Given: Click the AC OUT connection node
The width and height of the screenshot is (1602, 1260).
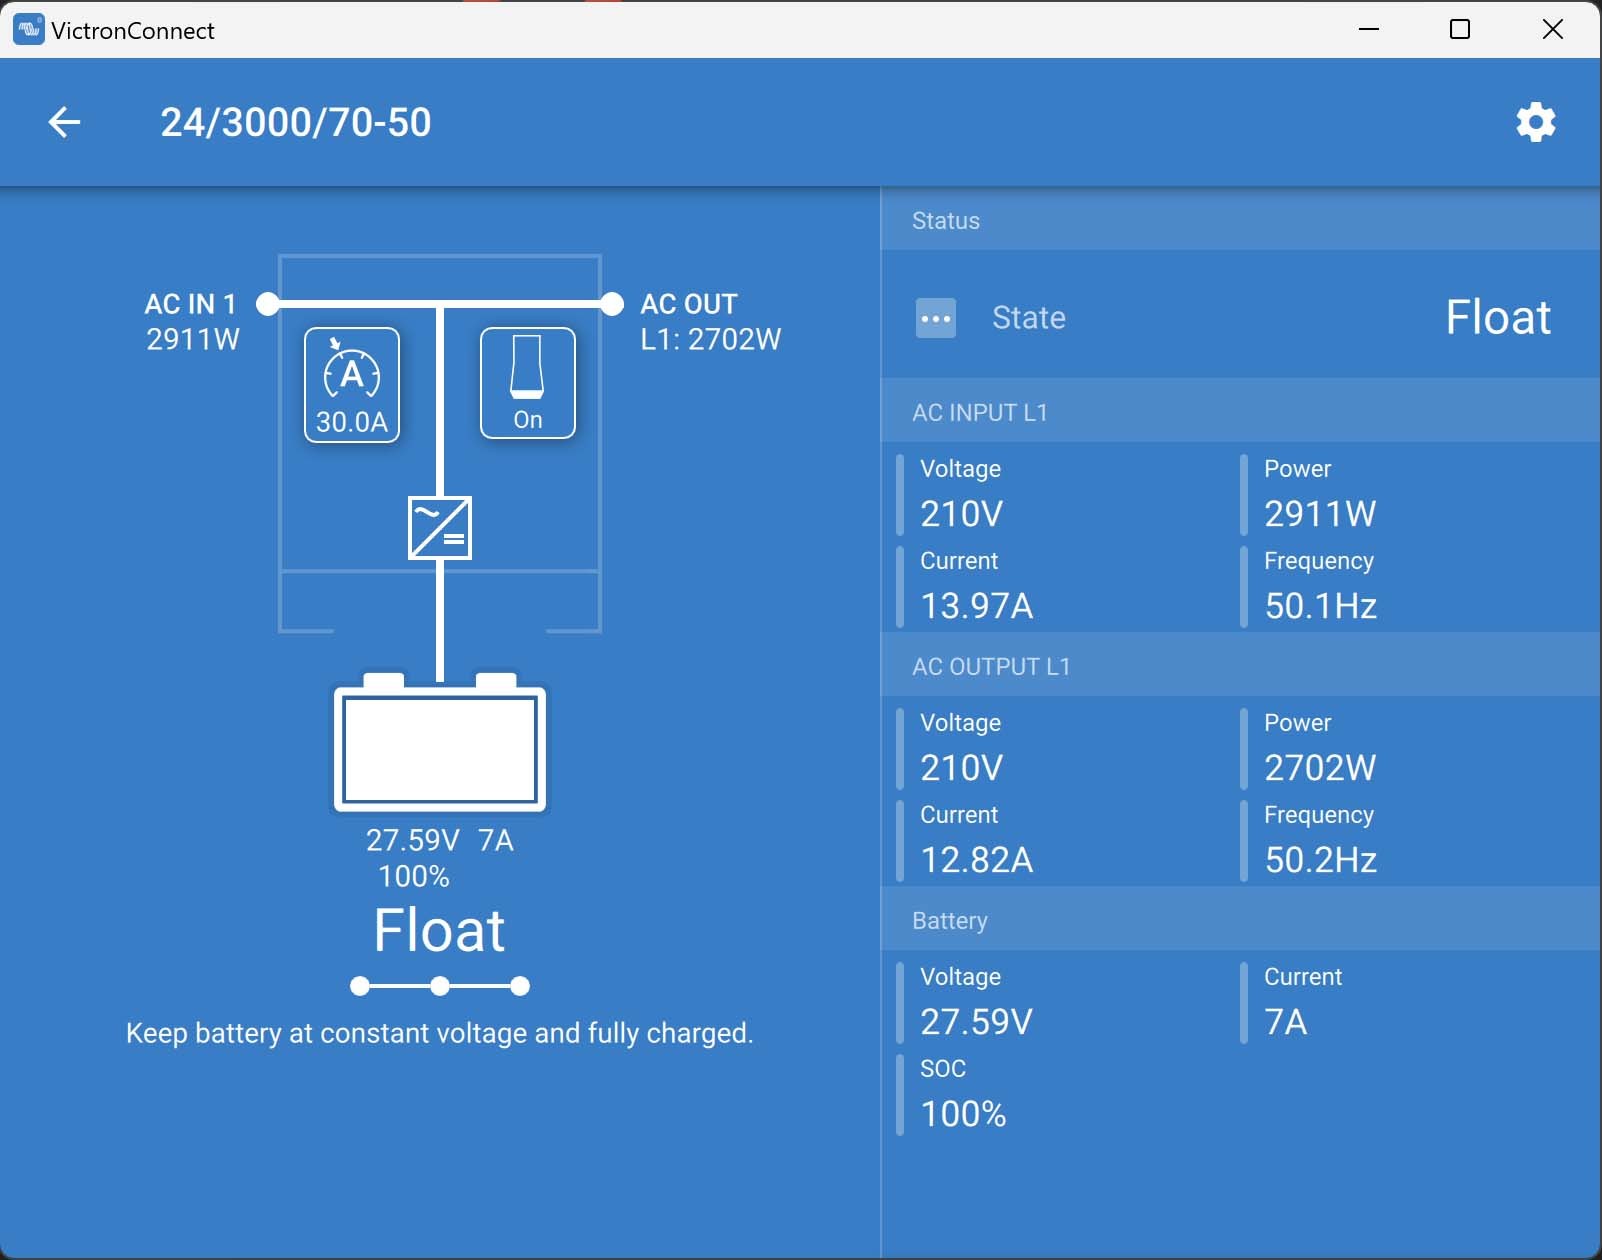Looking at the screenshot, I should click(x=612, y=304).
